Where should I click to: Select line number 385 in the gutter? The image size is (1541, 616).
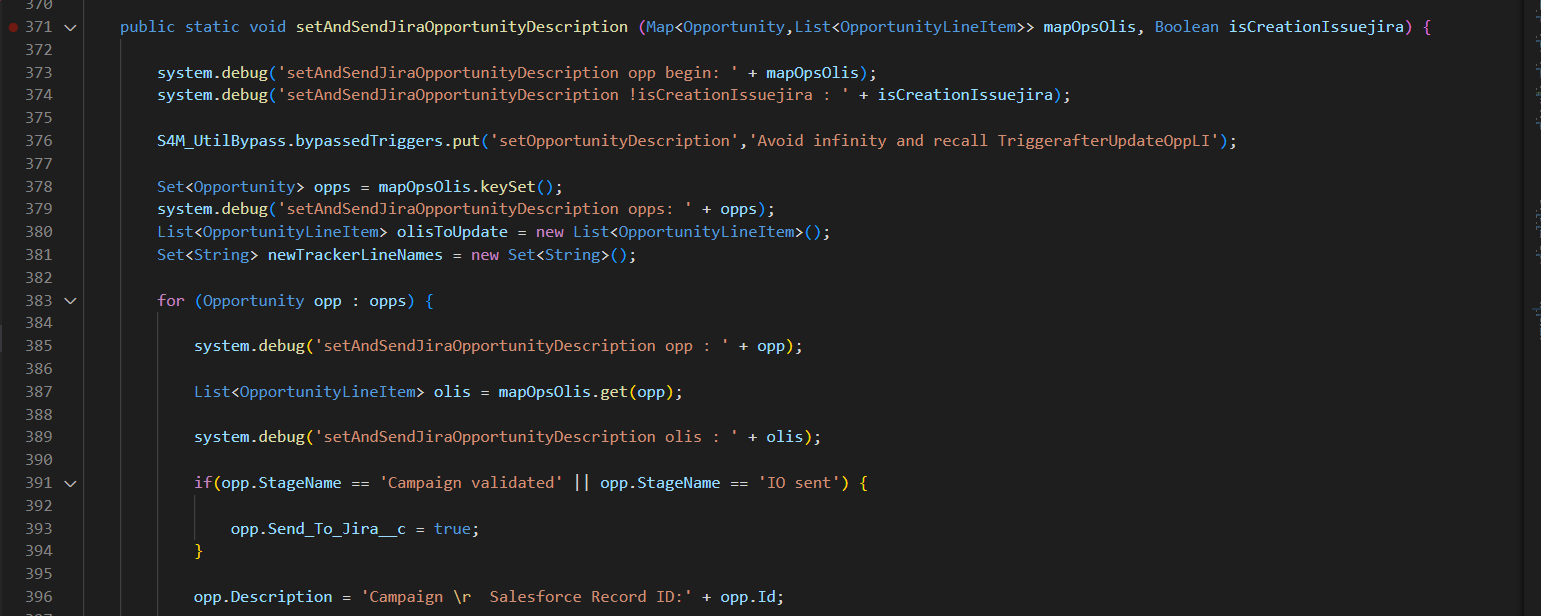click(37, 346)
